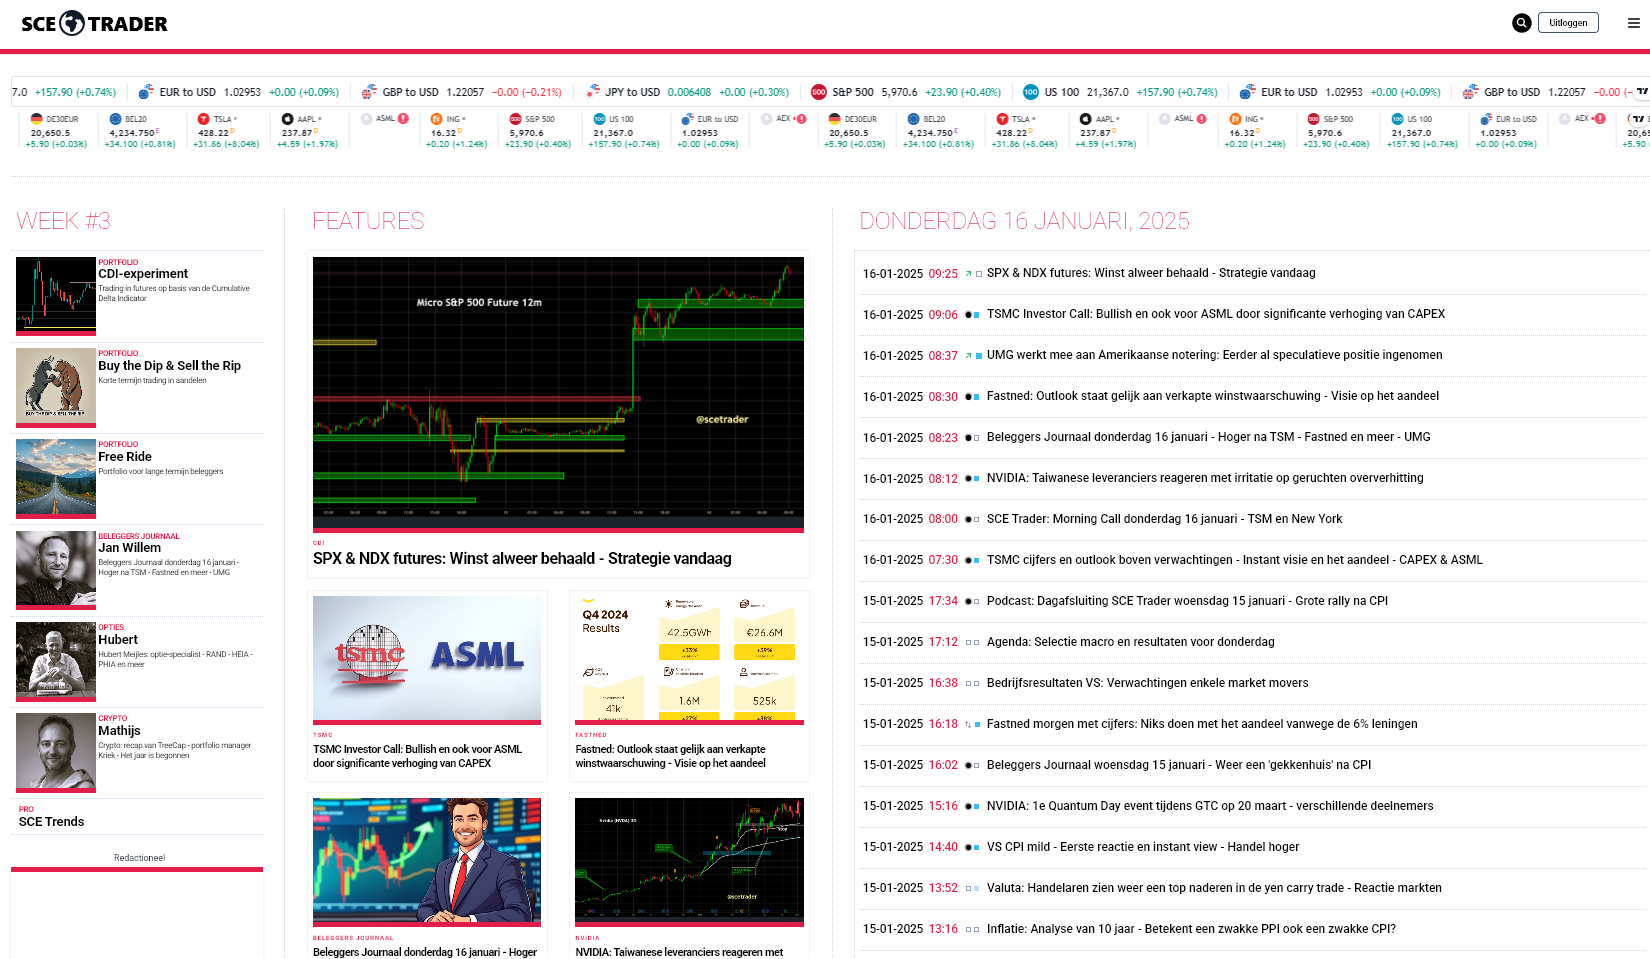
Task: Open Jan Willem's Beleggers Journaal
Action: pyautogui.click(x=129, y=548)
